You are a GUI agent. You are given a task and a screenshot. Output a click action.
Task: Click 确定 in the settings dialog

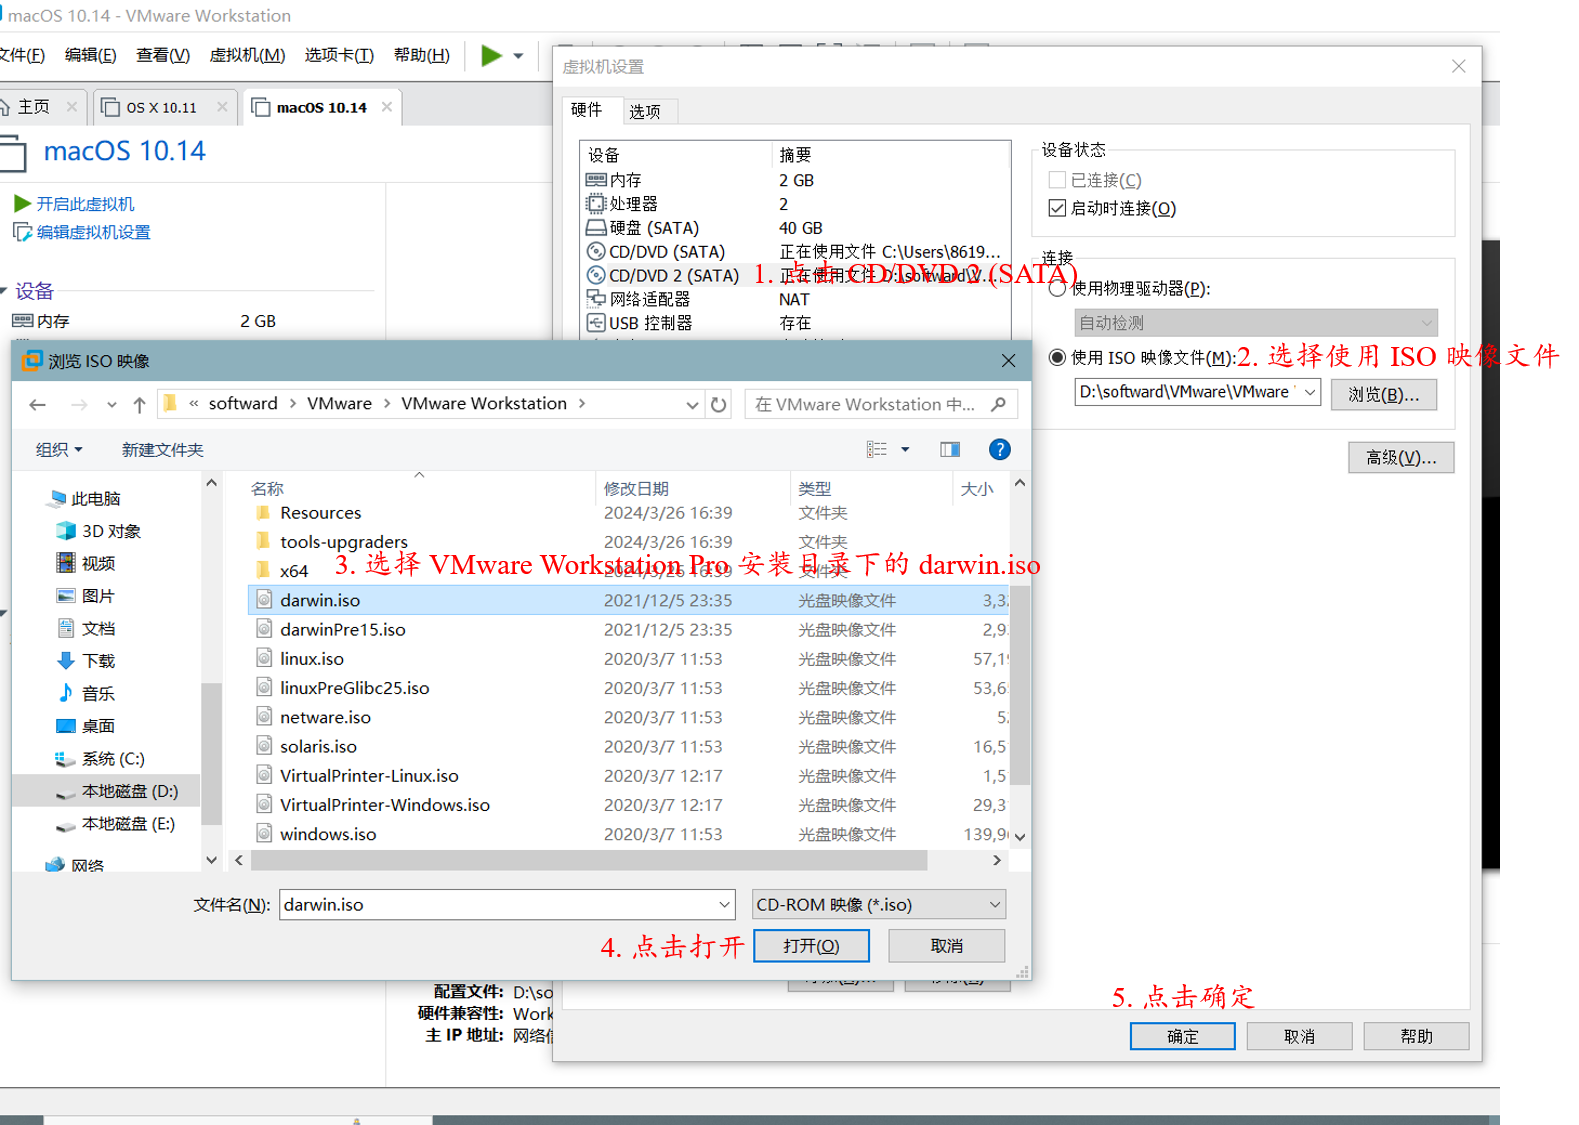point(1182,1037)
